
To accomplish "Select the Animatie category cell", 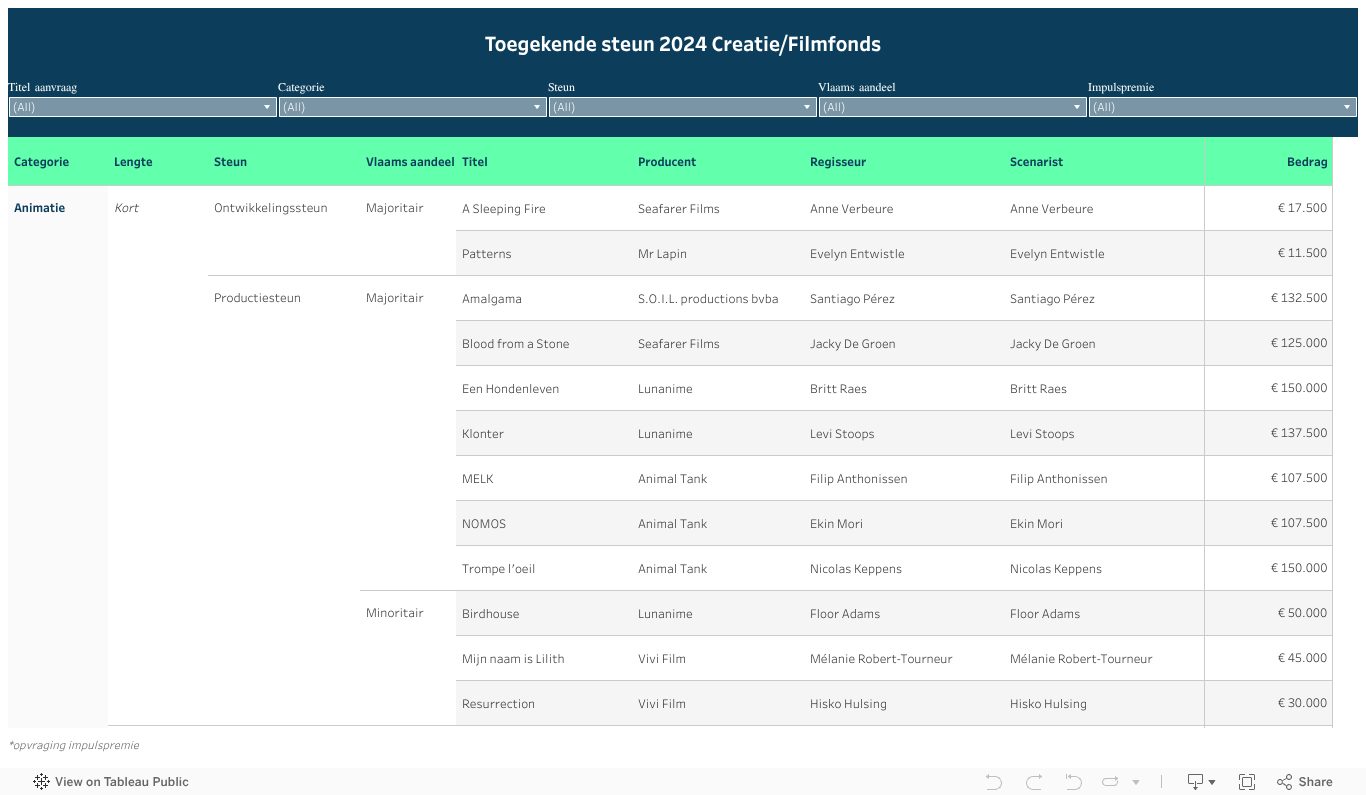I will pyautogui.click(x=40, y=208).
